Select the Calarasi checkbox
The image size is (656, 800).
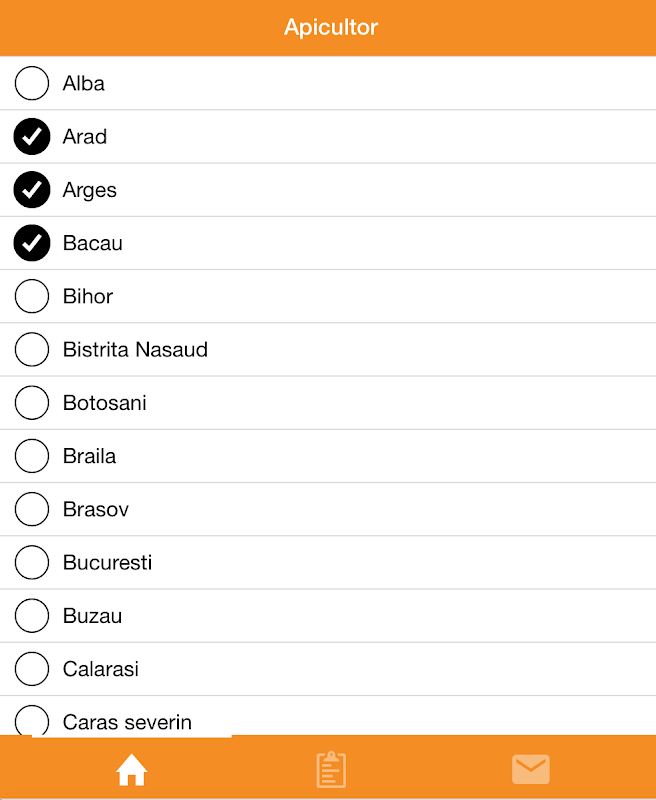32,669
